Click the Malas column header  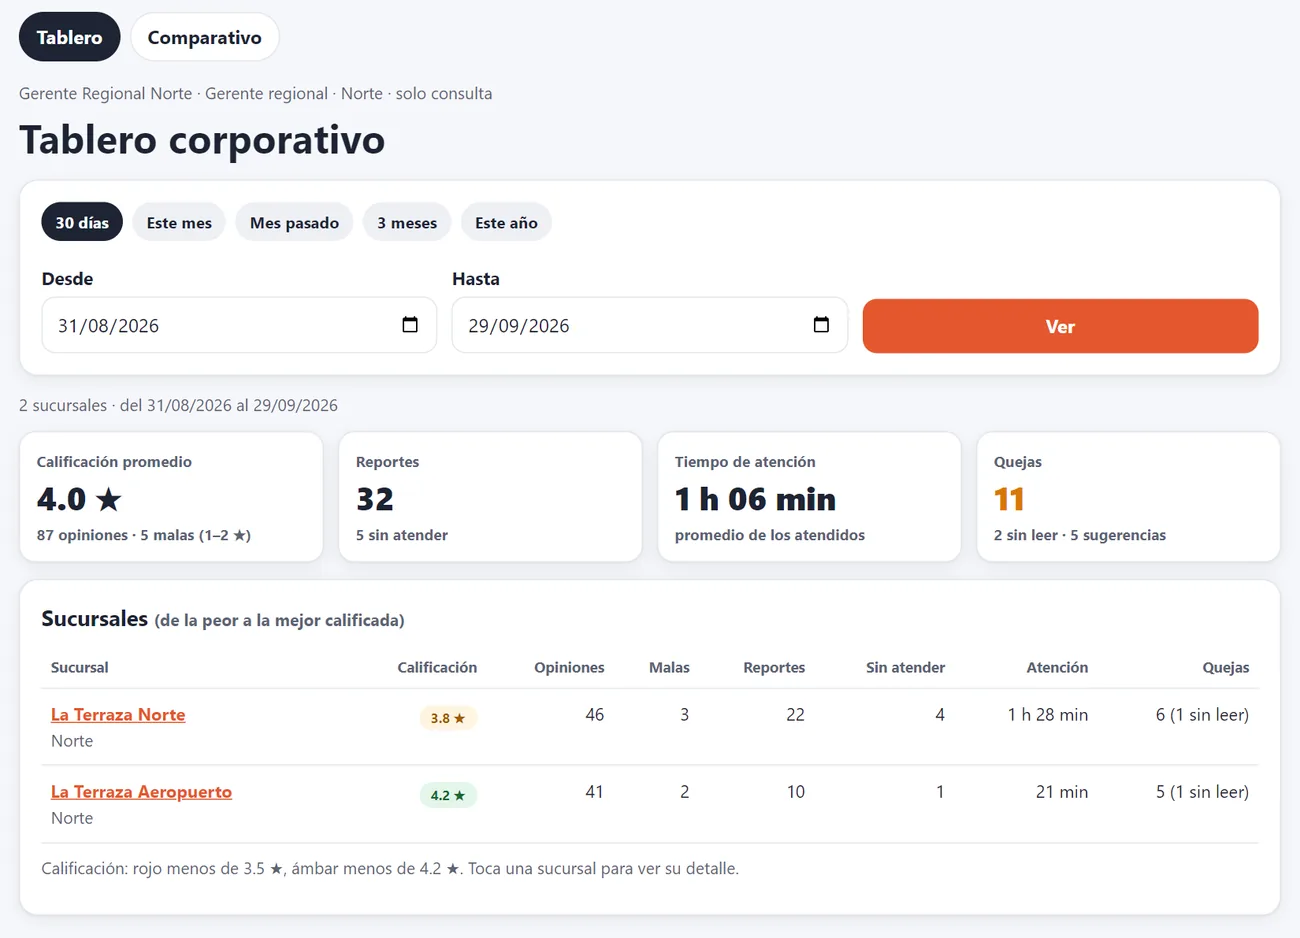pyautogui.click(x=669, y=667)
